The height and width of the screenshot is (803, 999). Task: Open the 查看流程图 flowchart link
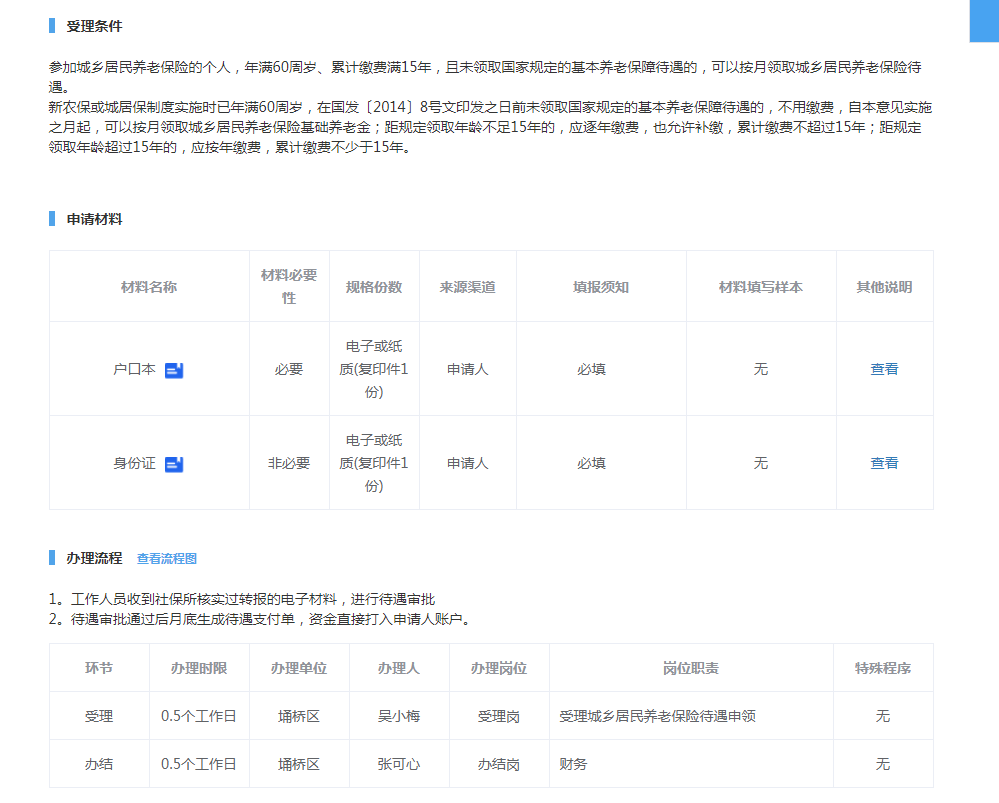167,558
